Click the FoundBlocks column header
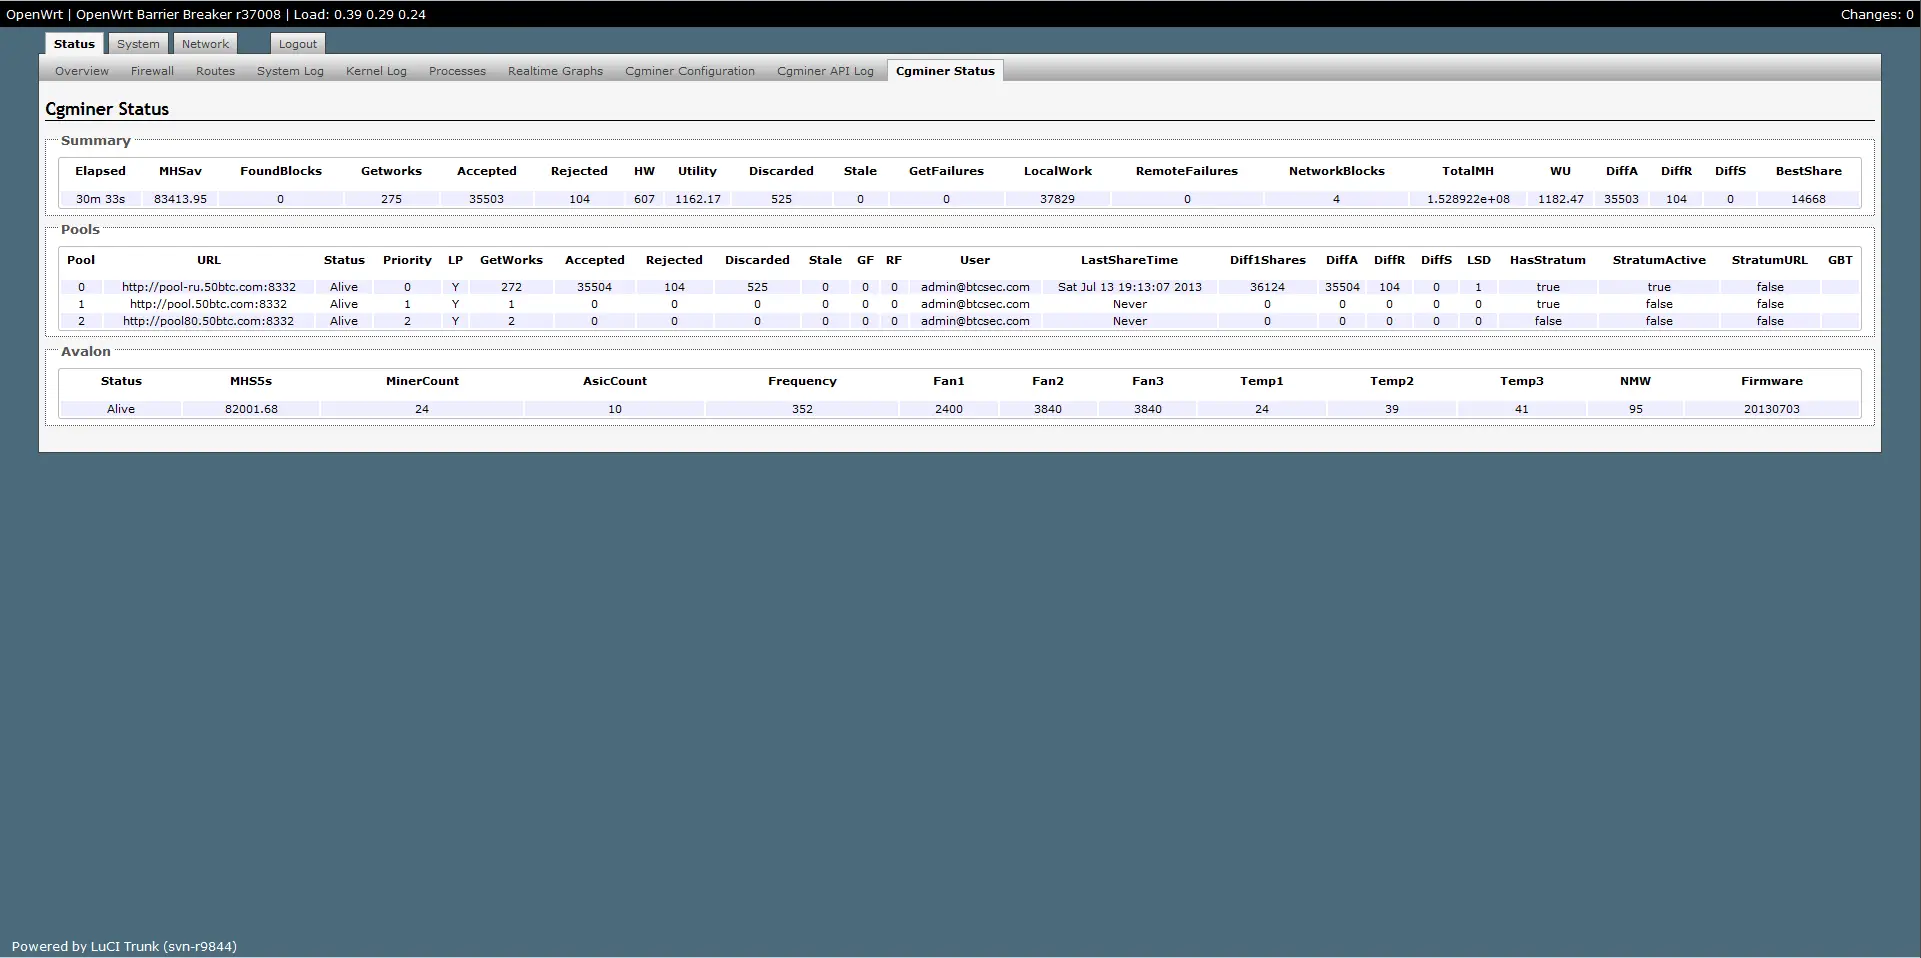 point(281,171)
